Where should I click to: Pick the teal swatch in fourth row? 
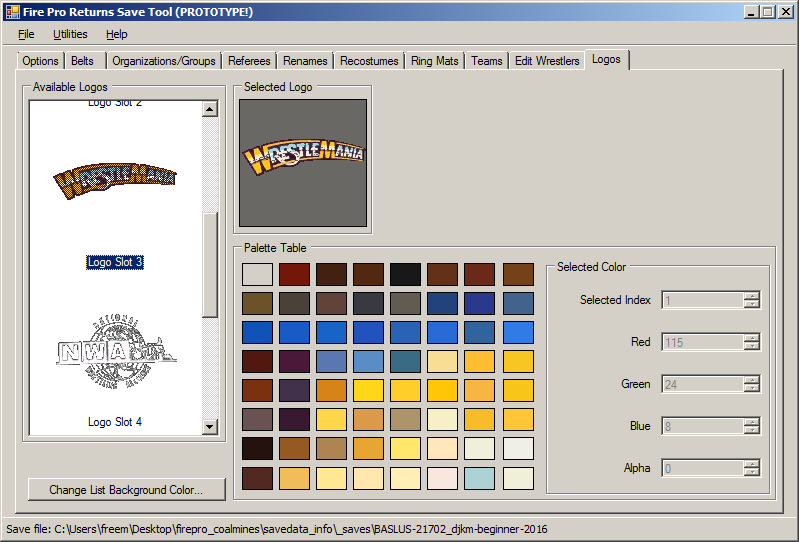tap(405, 361)
